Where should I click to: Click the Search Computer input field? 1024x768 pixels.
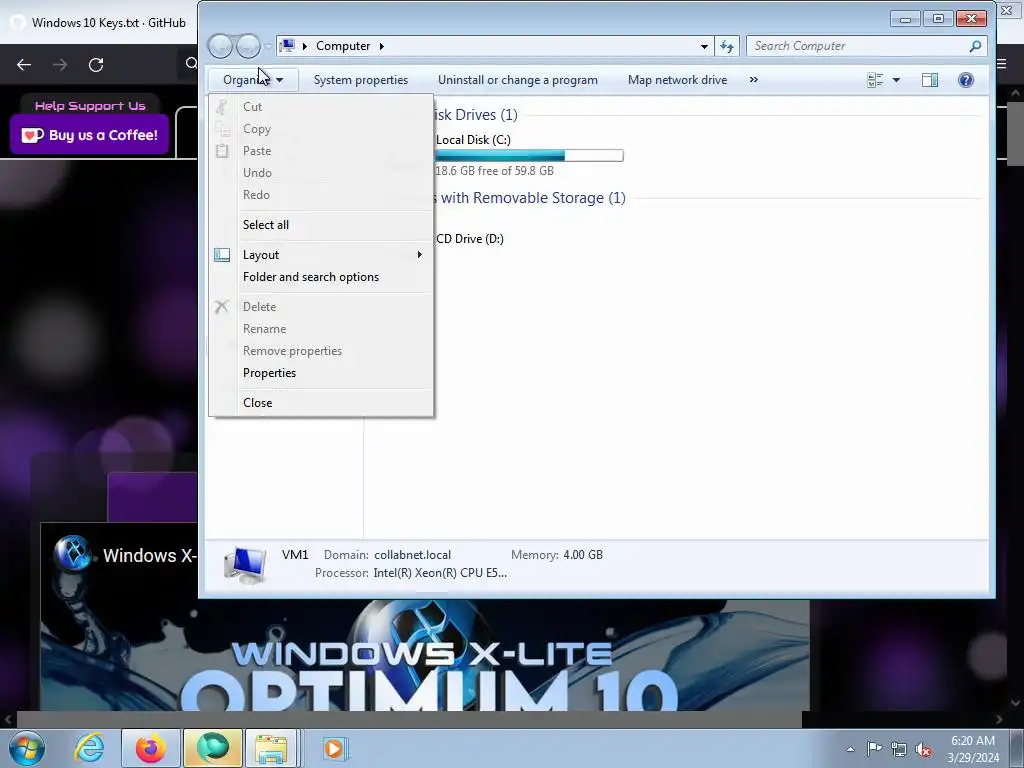click(x=857, y=46)
